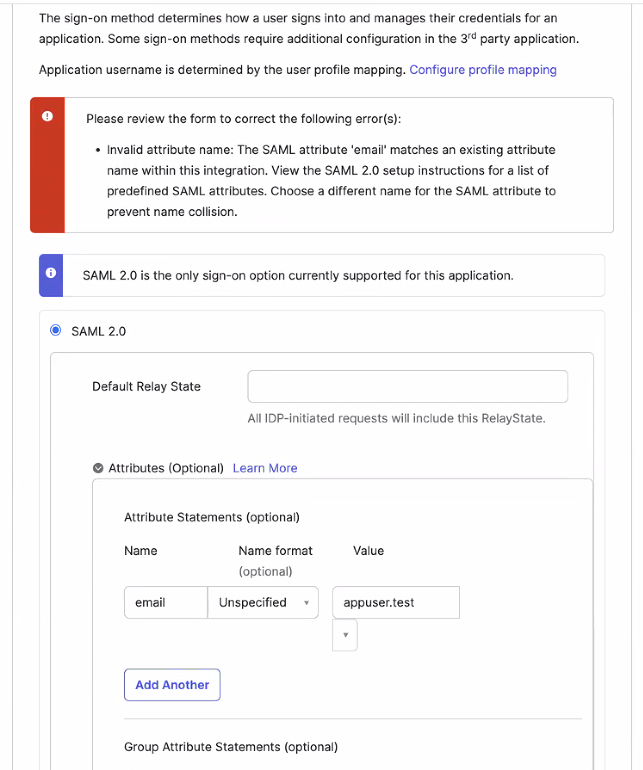Select the SAML 2.0 radio button
This screenshot has height=770, width=643.
[56, 331]
